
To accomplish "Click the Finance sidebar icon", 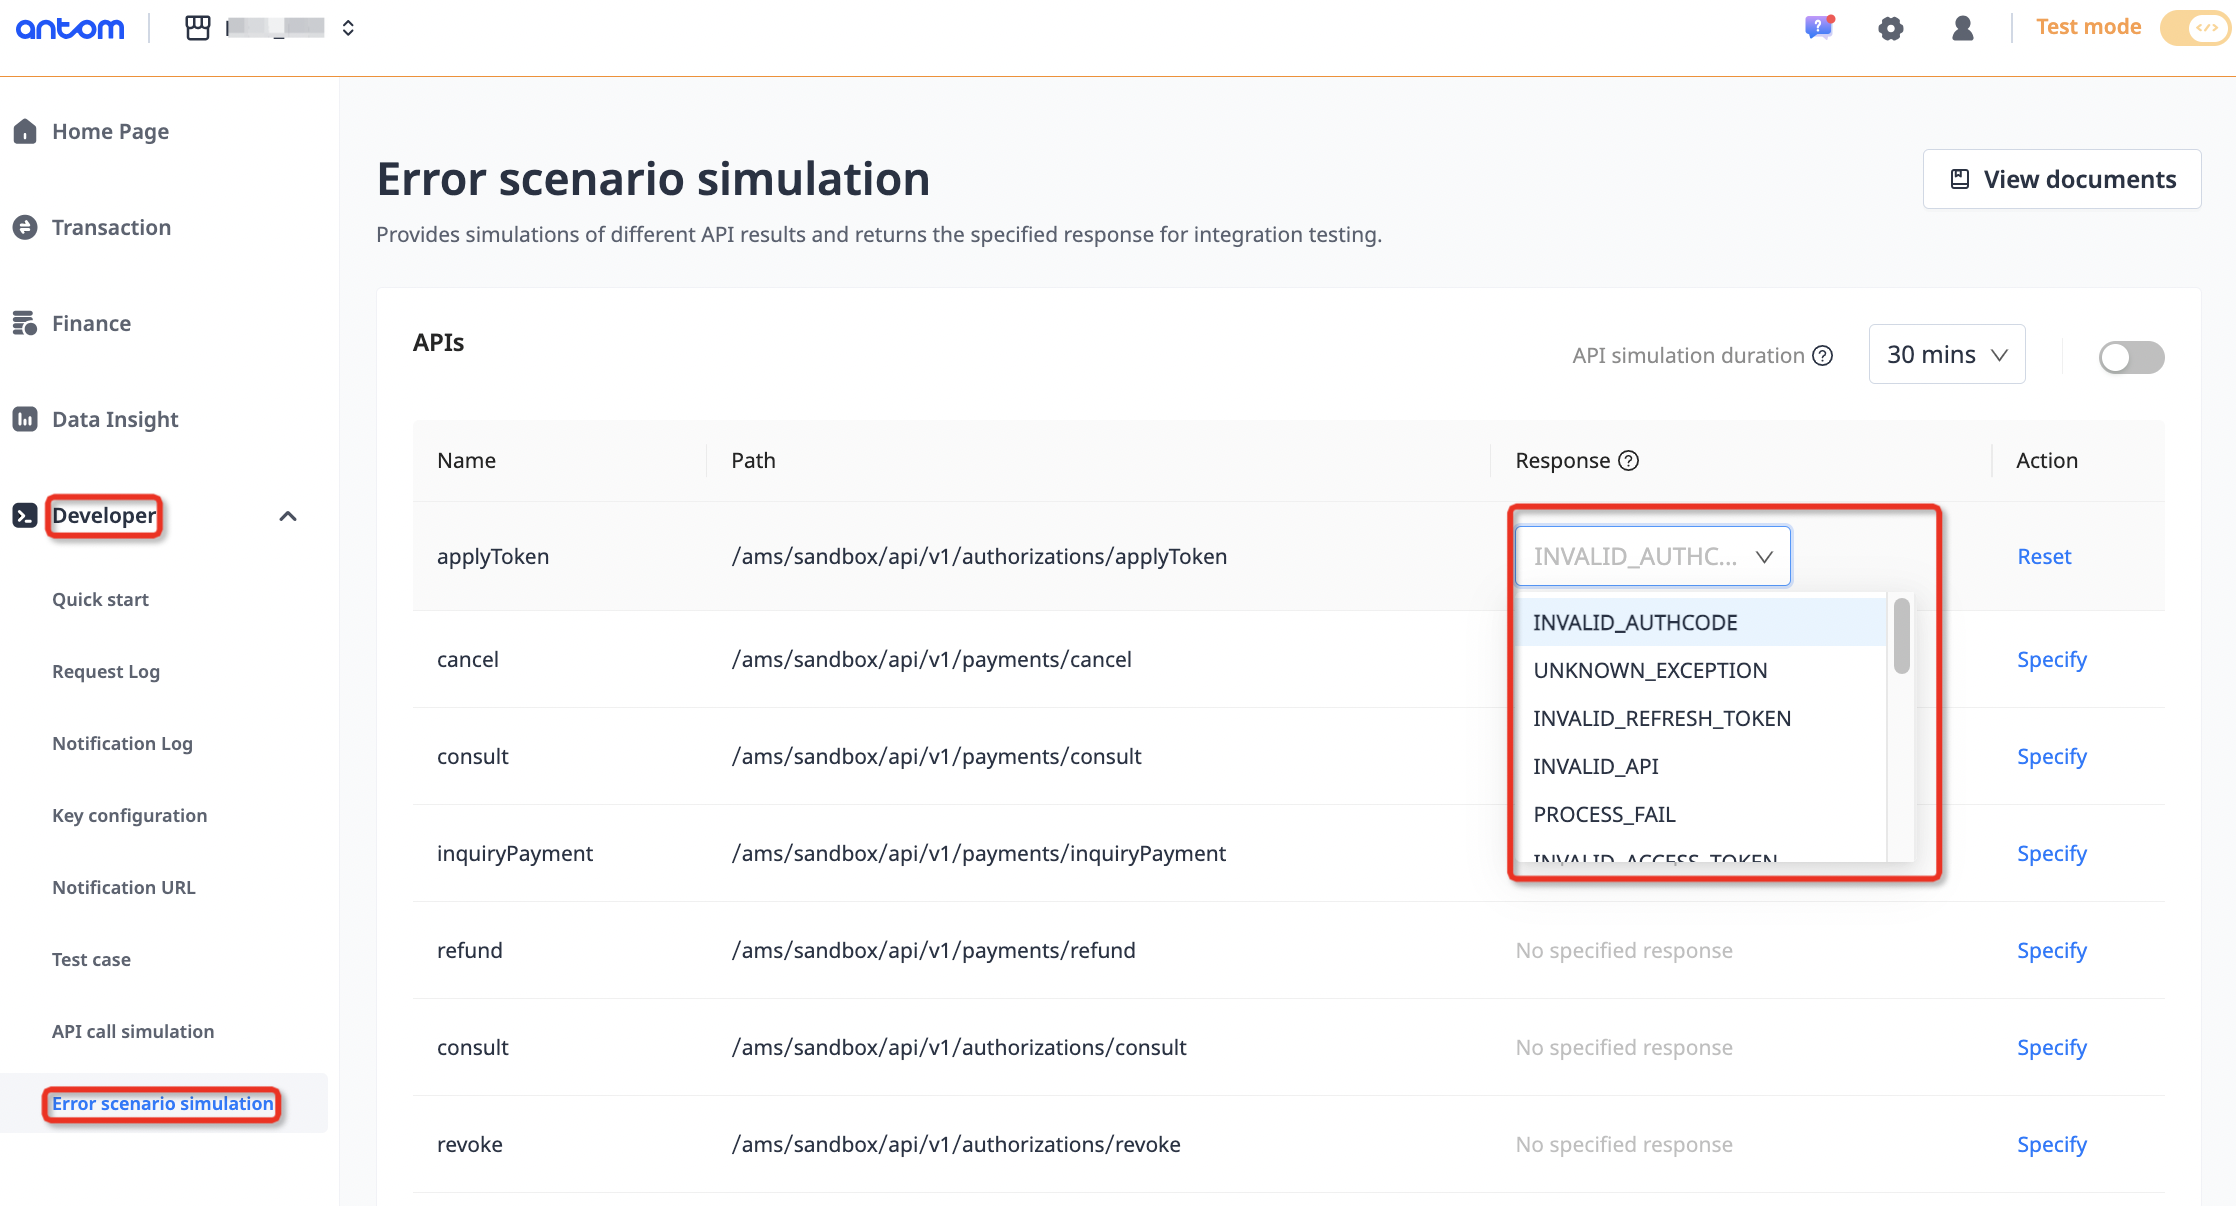I will click(25, 323).
